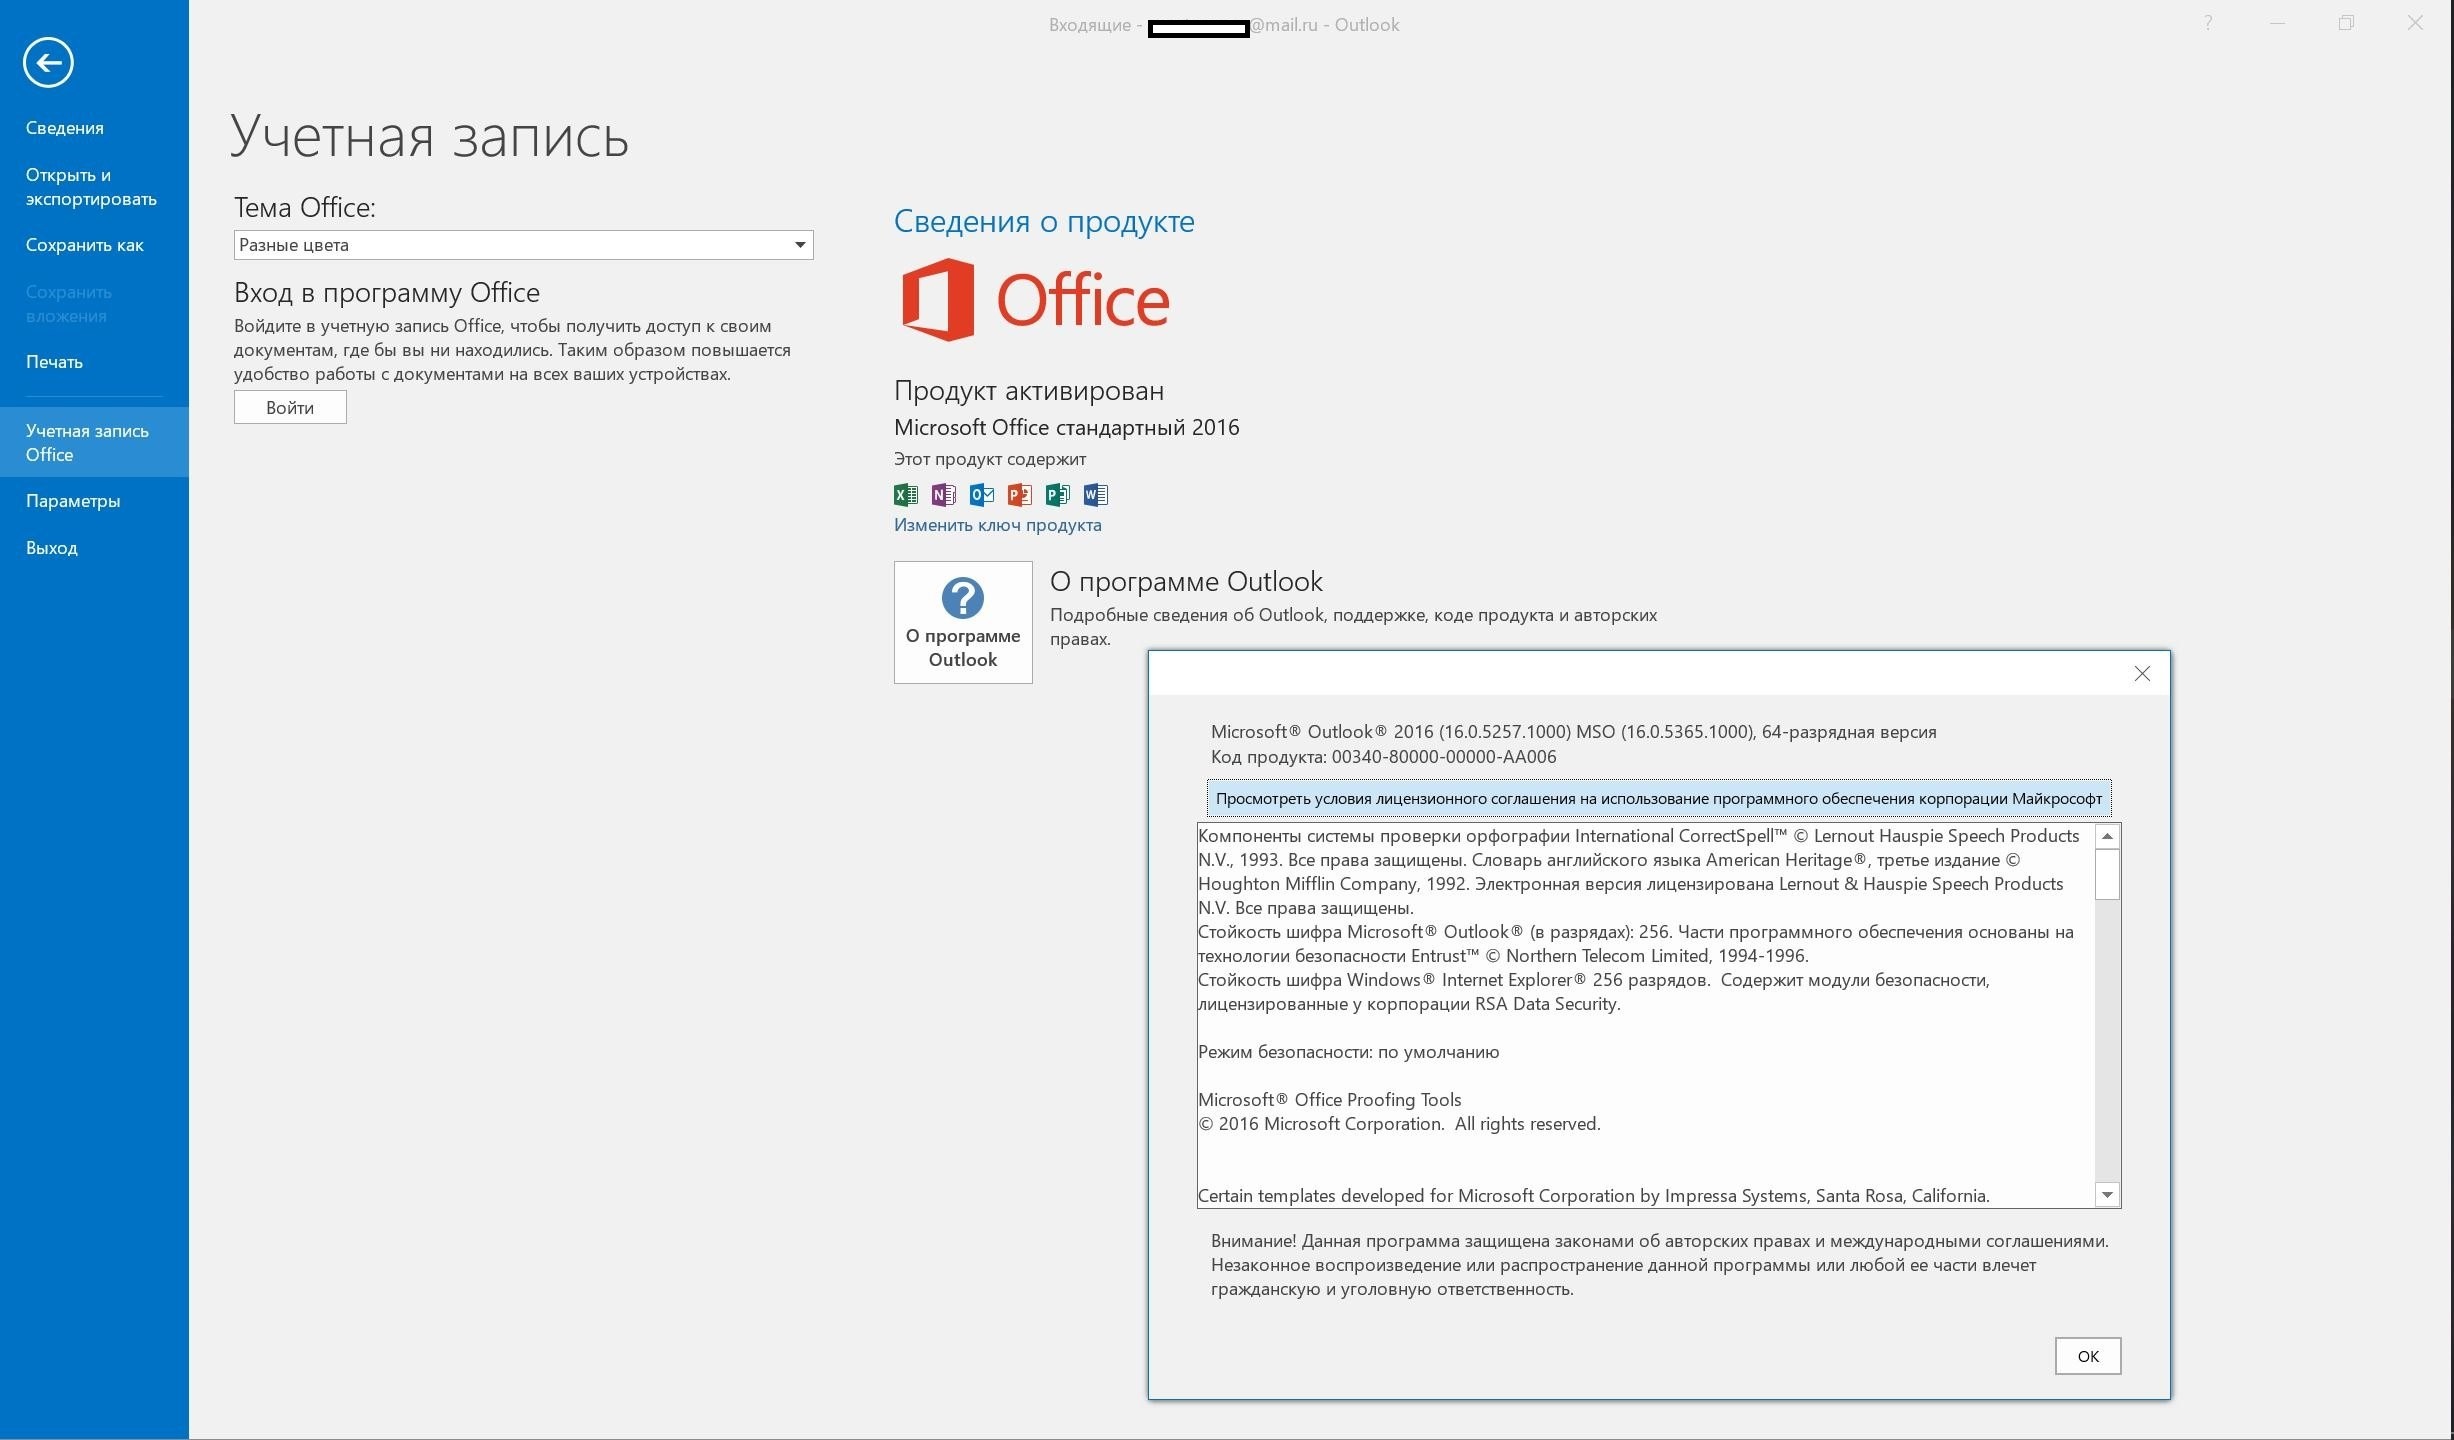
Task: Click the О программе Outlook heading
Action: pos(1186,581)
